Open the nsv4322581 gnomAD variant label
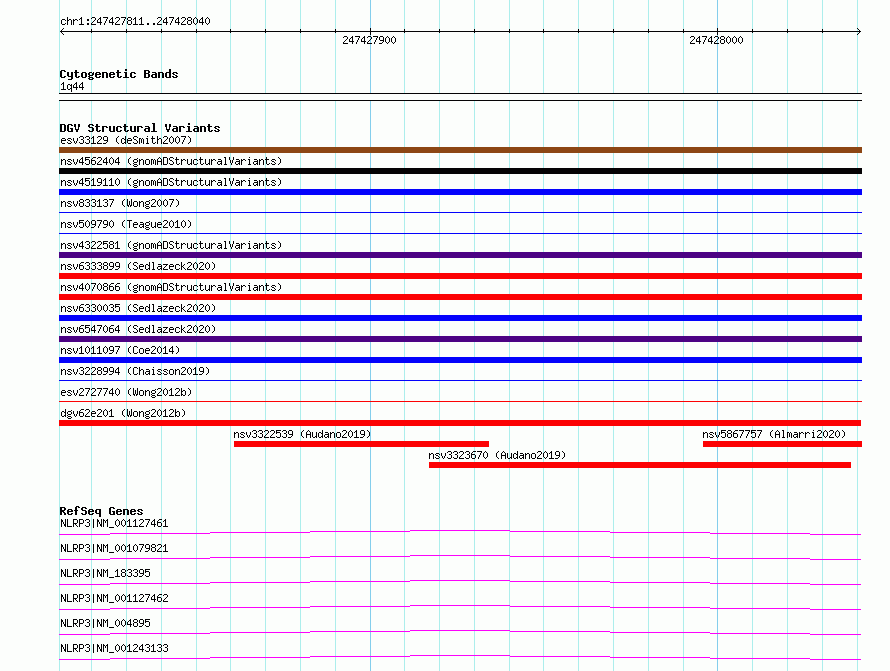 click(170, 245)
